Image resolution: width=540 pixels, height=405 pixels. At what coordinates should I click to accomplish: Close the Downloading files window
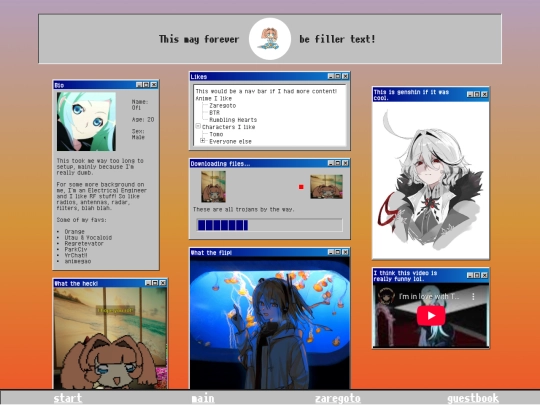click(345, 163)
